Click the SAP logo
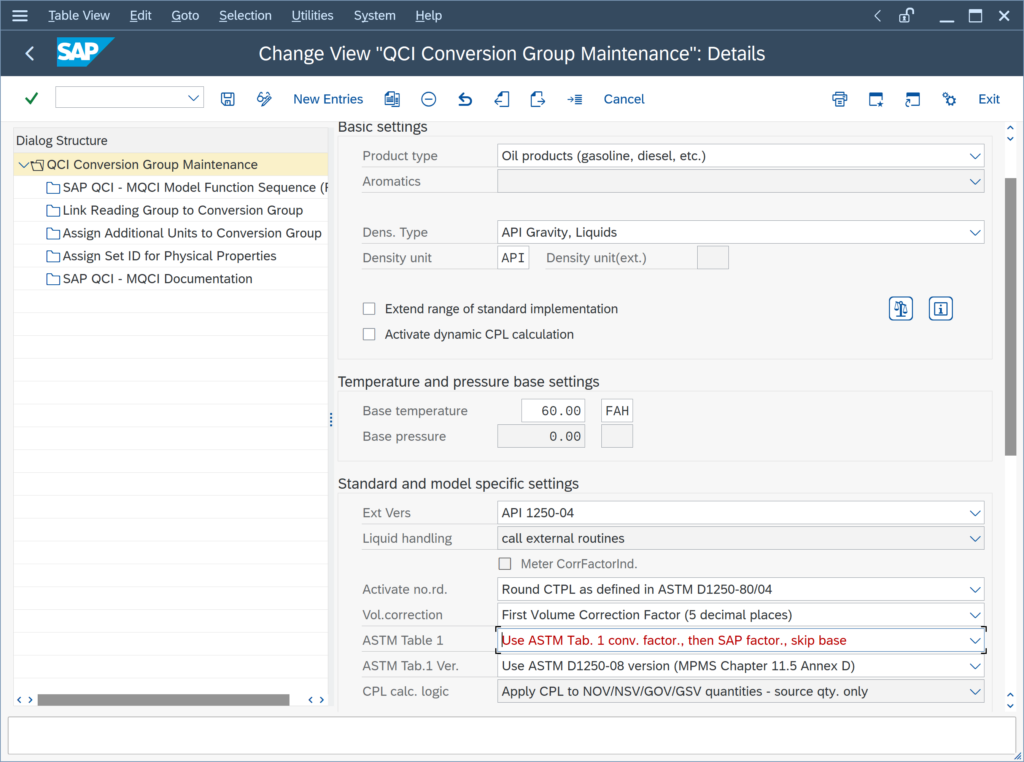The image size is (1024, 762). pyautogui.click(x=85, y=52)
